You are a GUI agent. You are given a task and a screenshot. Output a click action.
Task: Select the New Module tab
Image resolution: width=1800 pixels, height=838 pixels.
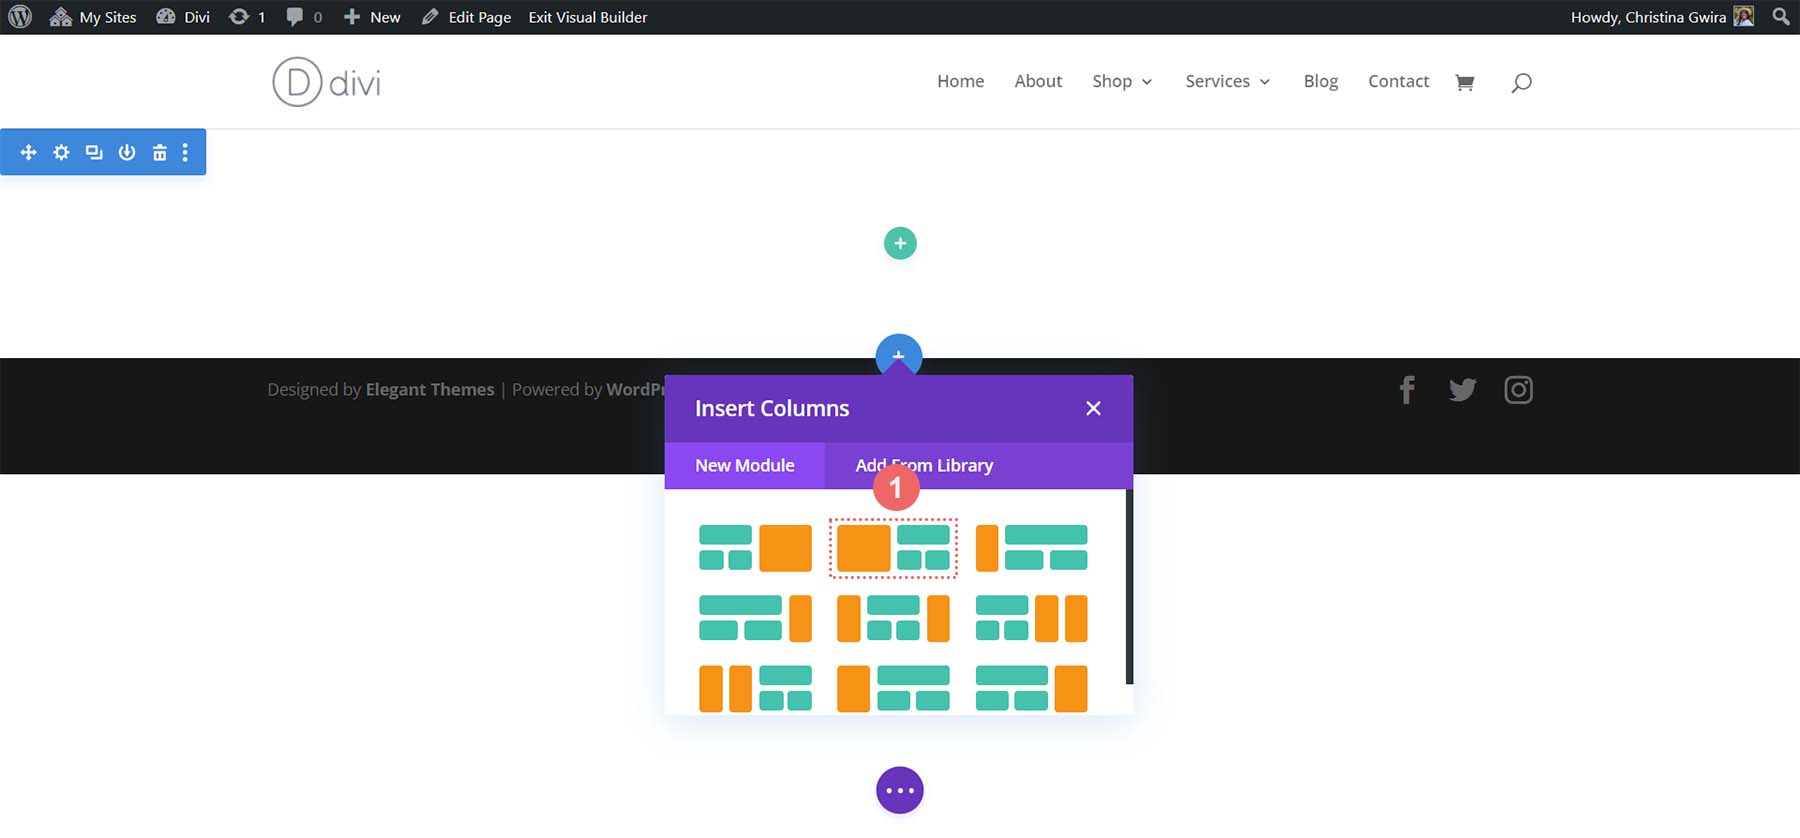click(745, 465)
